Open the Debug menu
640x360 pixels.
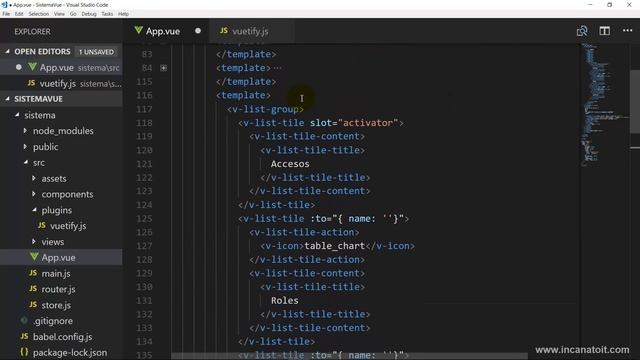click(x=89, y=14)
